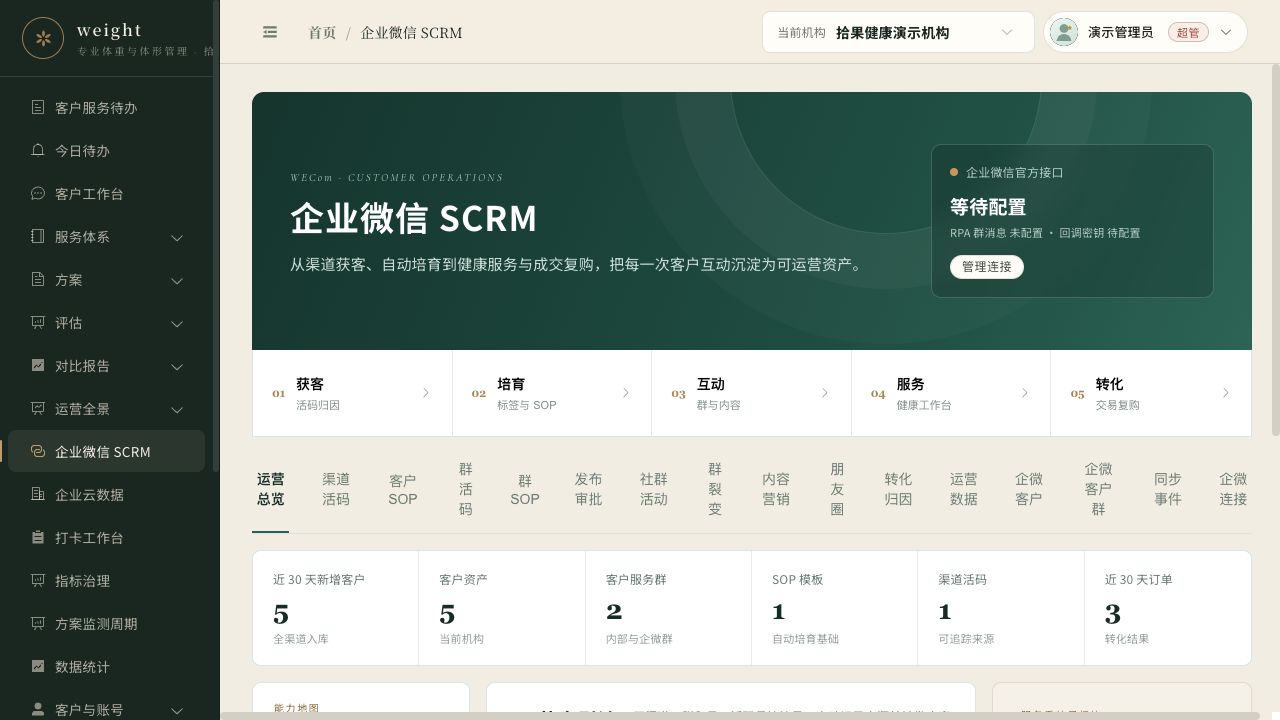The width and height of the screenshot is (1280, 720).
Task: Open the 客户工作台 chat icon
Action: point(38,193)
